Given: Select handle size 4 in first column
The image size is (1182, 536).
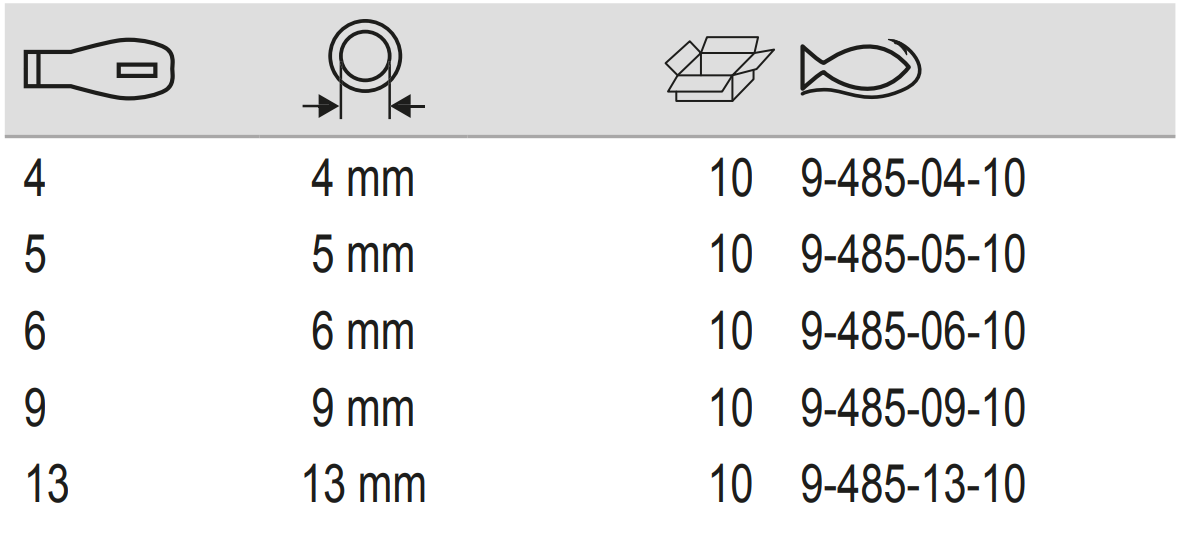Looking at the screenshot, I should click(34, 181).
